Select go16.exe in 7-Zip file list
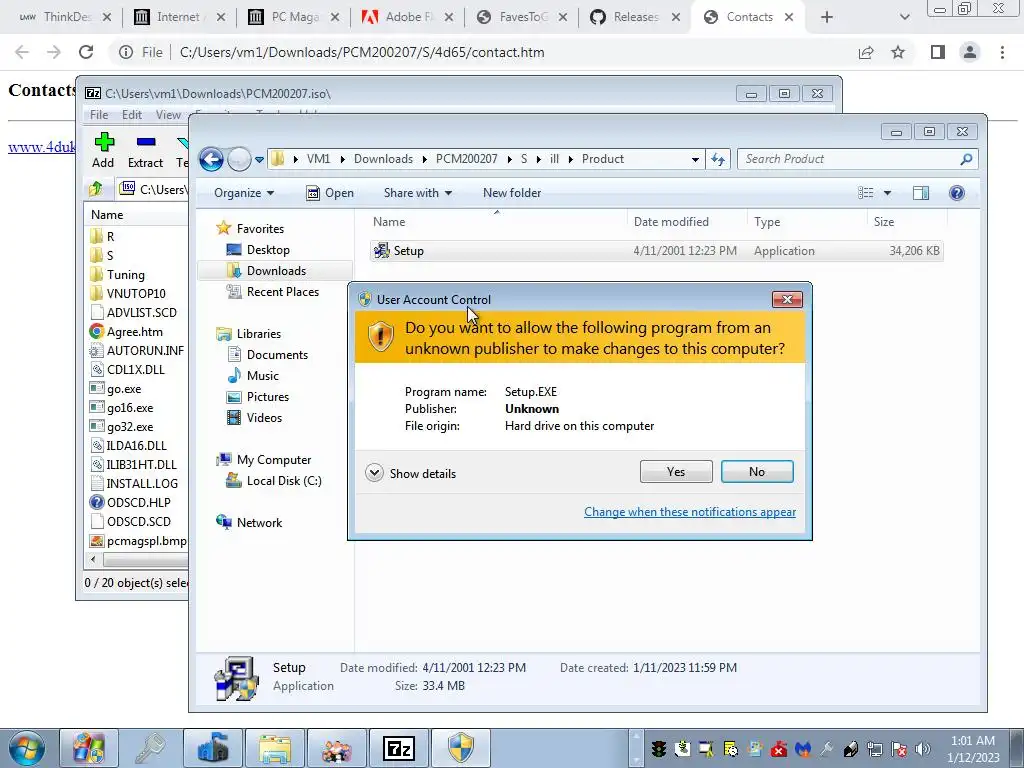The height and width of the screenshot is (768, 1024). tap(121, 408)
